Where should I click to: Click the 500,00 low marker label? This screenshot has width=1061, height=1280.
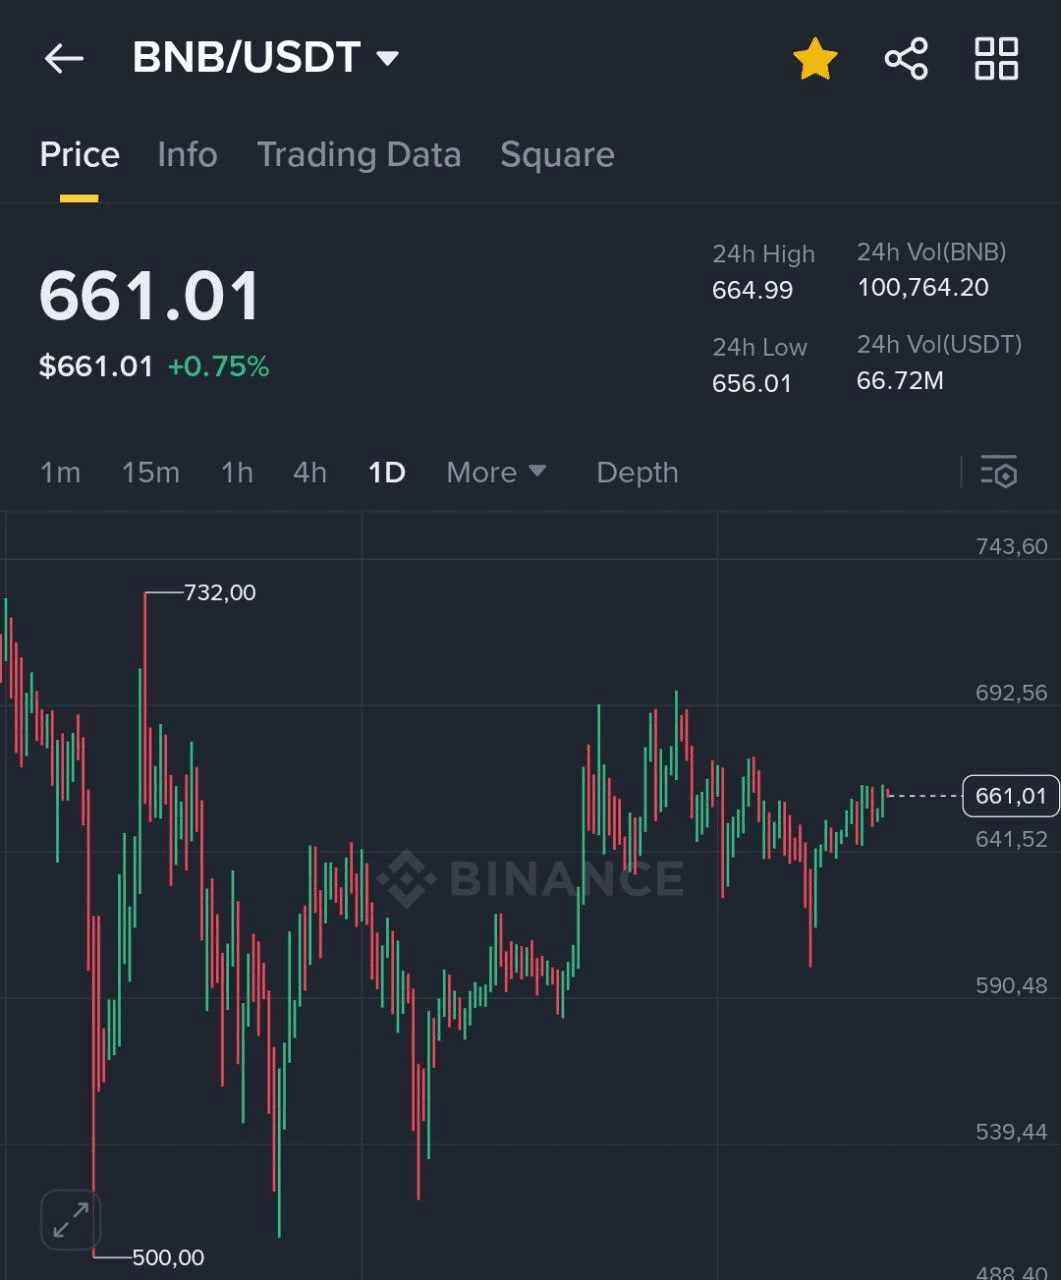point(168,1258)
